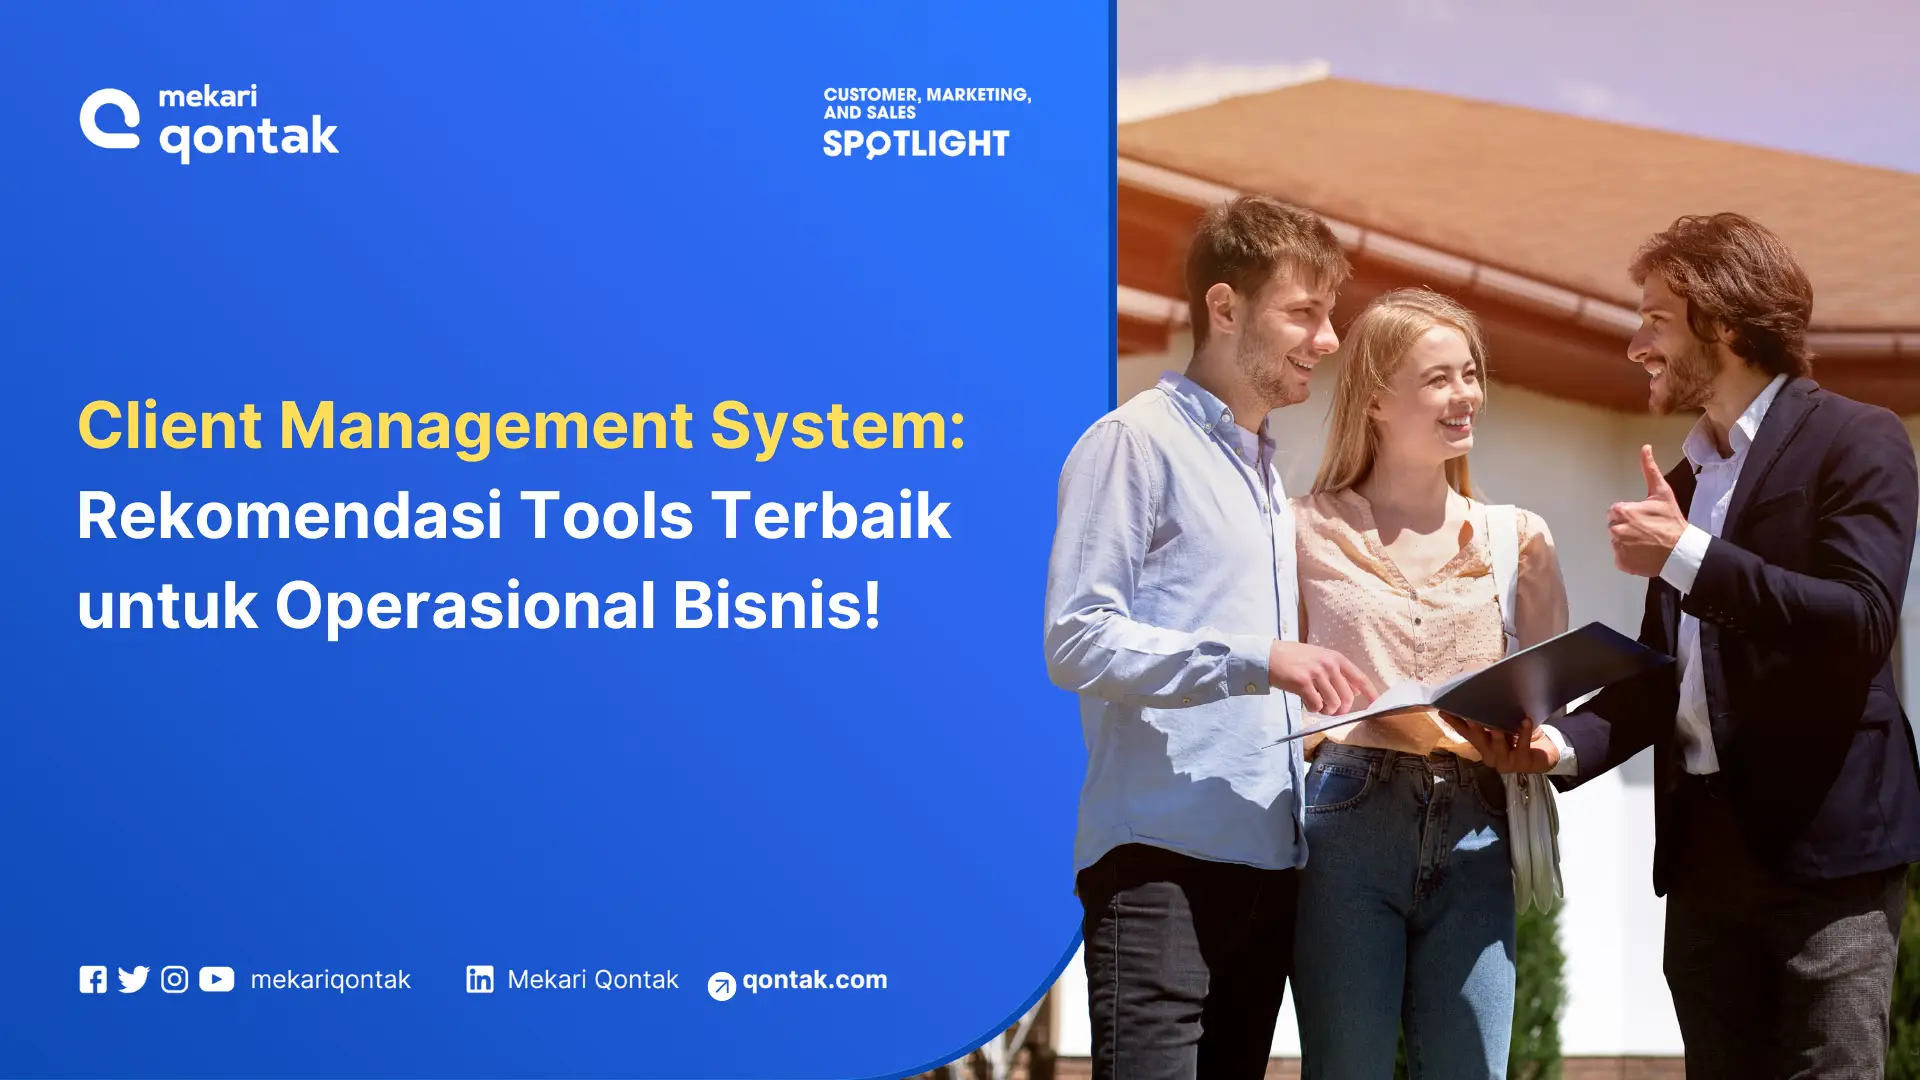Click the CUSTOMER, MARKETING, AND SALES text

(928, 100)
